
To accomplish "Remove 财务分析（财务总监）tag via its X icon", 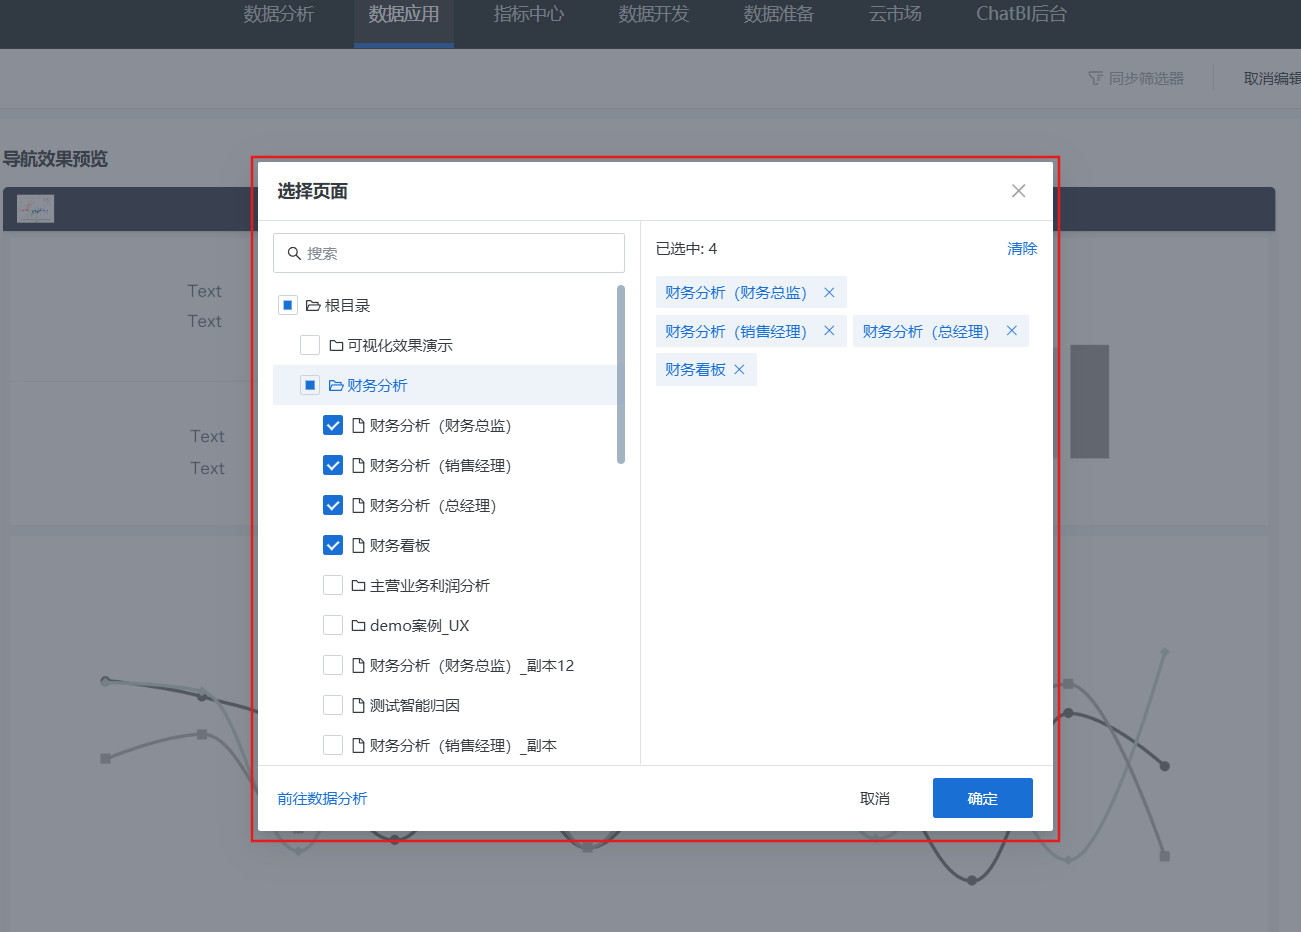I will pos(829,293).
